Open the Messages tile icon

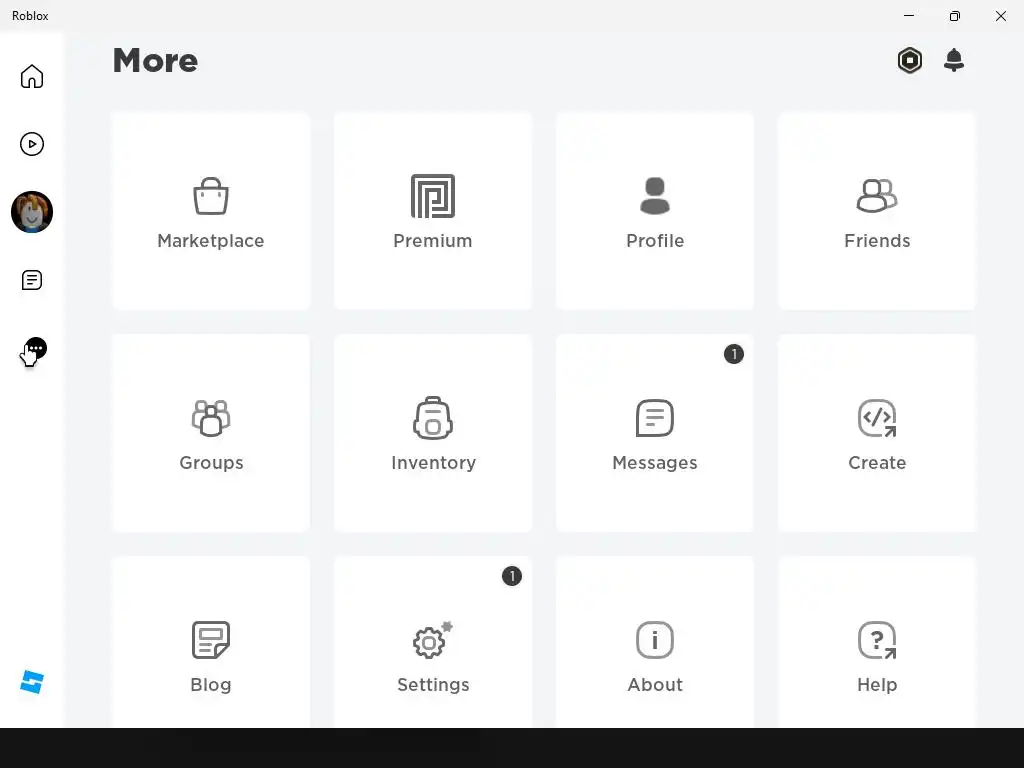655,418
